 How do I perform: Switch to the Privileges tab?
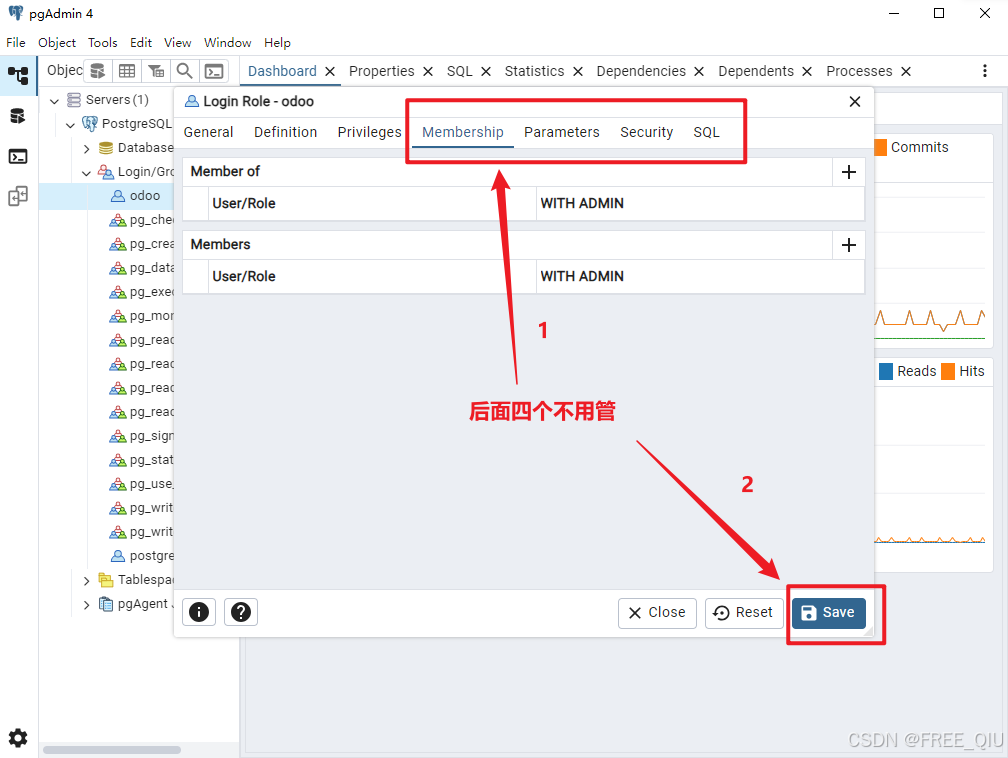[x=370, y=132]
